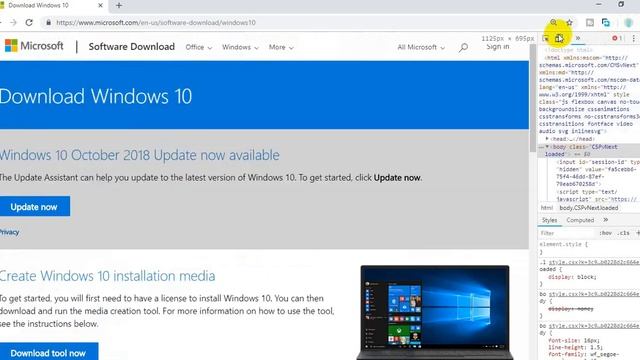Select the html breadcrumb in DevTools
Image resolution: width=640 pixels, height=360 pixels.
[x=547, y=208]
